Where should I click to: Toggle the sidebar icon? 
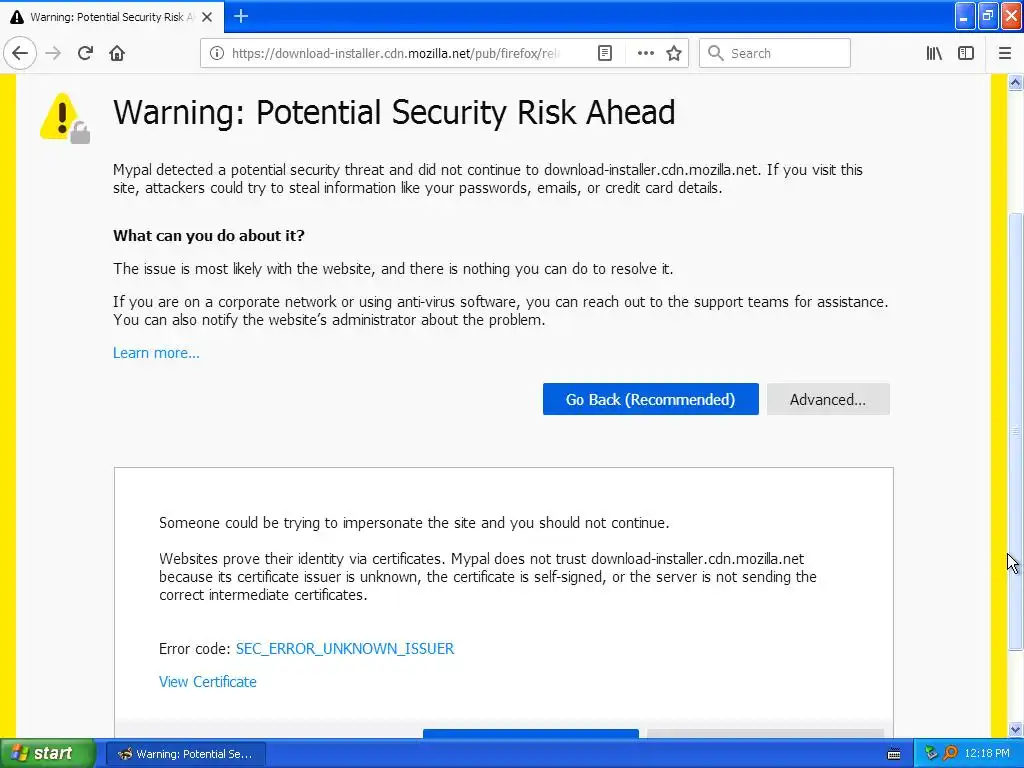pyautogui.click(x=966, y=53)
